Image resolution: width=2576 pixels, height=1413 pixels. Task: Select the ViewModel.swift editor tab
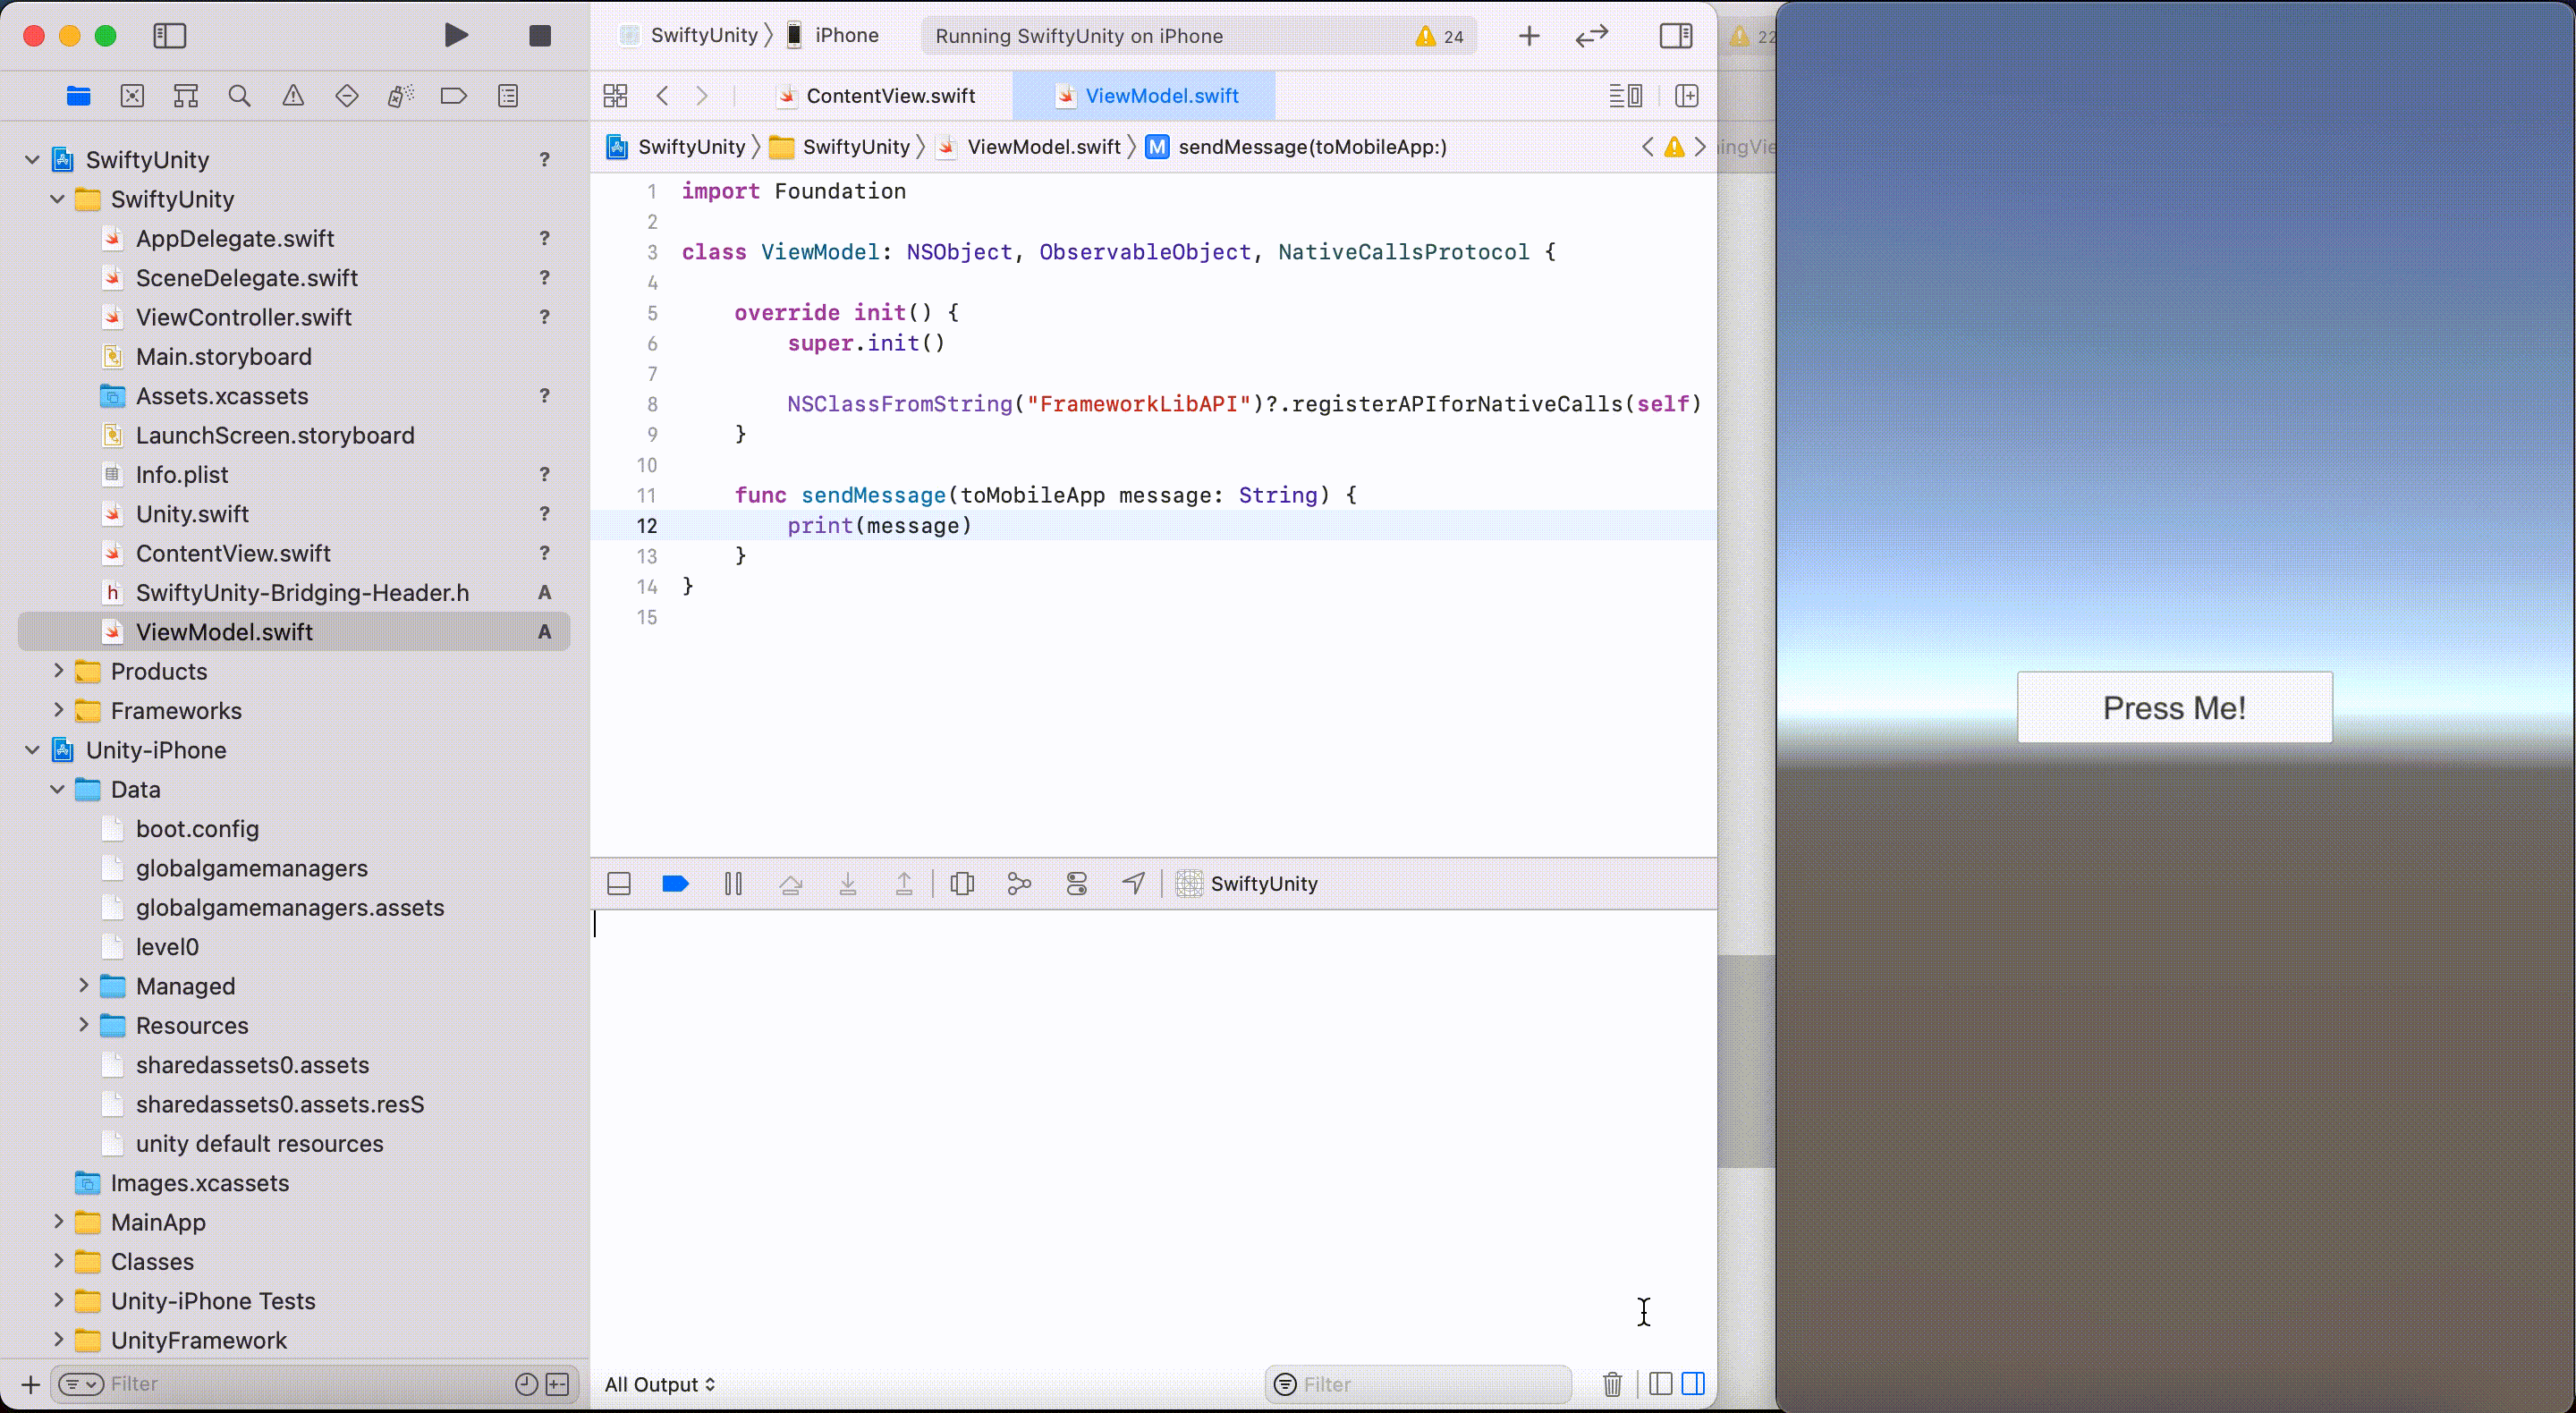pos(1161,96)
